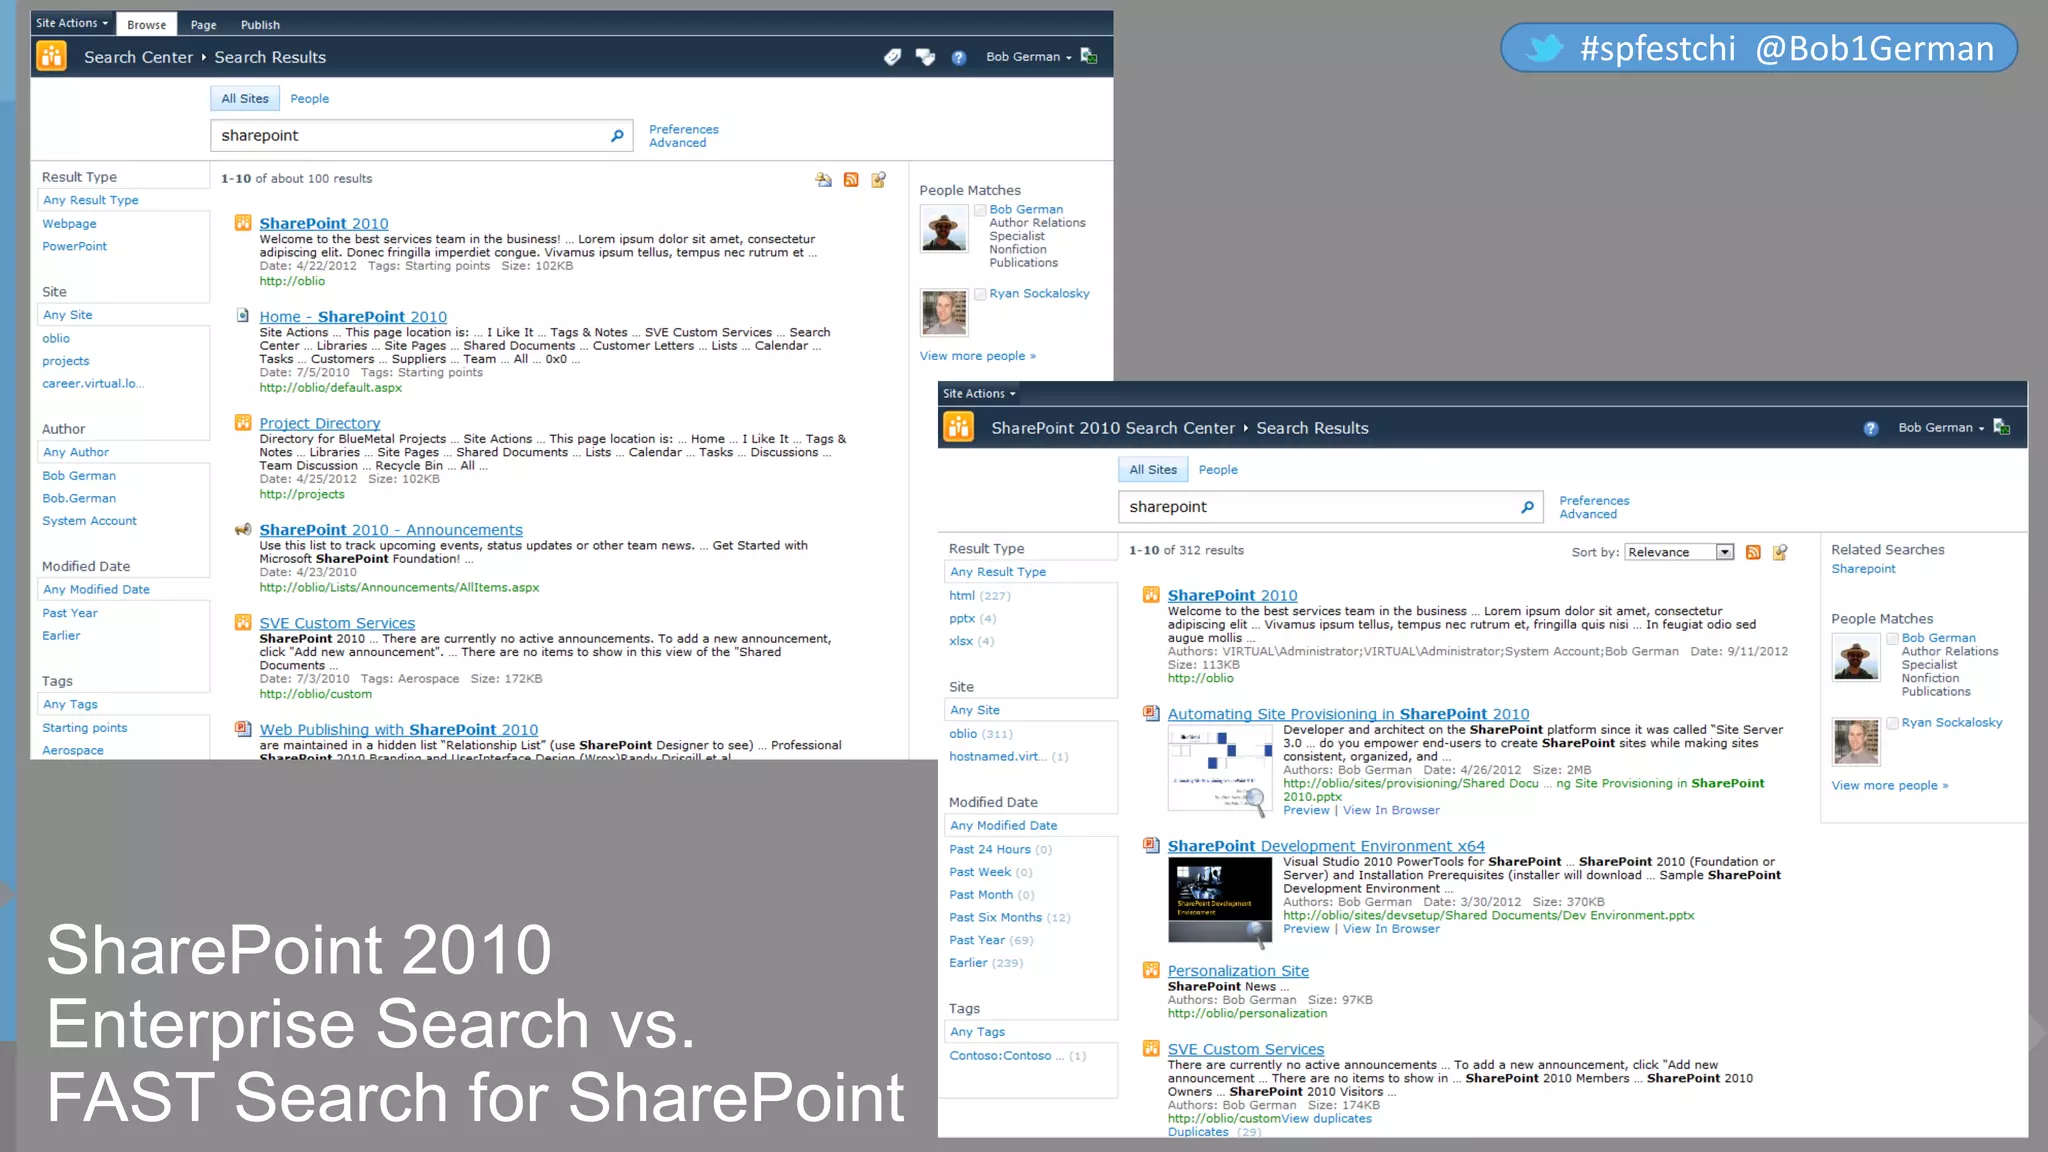Open RSS feed icon in Search Center window
Viewport: 2048px width, 1152px height.
click(x=851, y=179)
